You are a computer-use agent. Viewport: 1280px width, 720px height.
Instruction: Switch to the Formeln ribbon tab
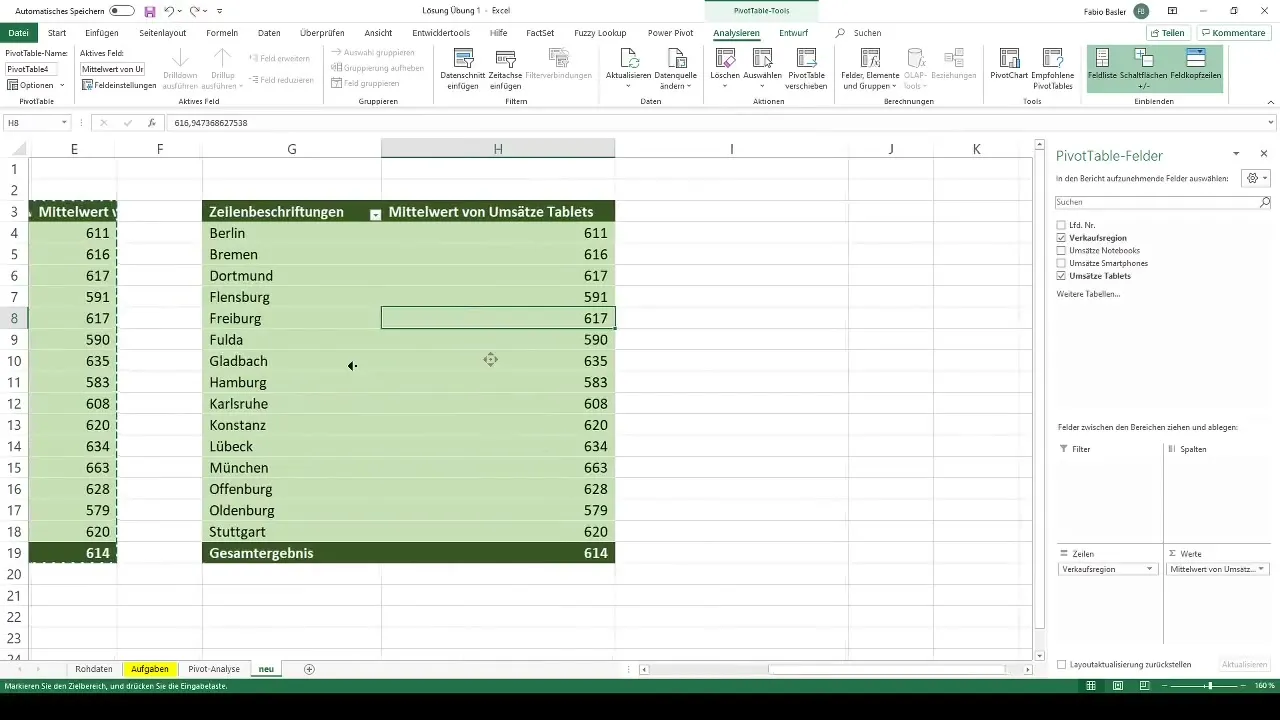pos(222,33)
